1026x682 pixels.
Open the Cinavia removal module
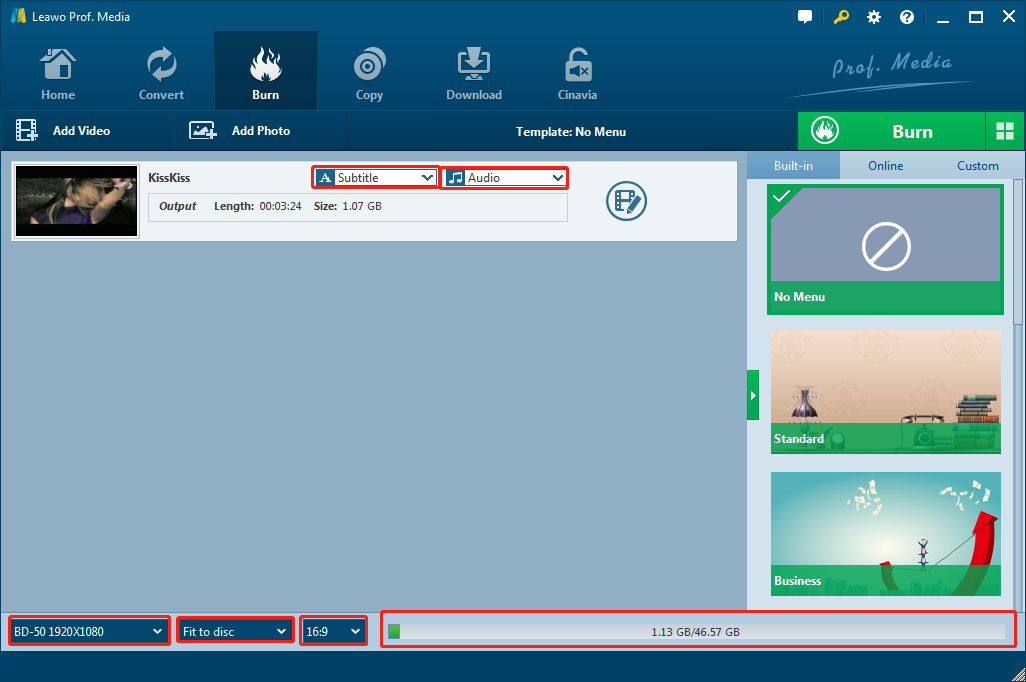pos(577,74)
